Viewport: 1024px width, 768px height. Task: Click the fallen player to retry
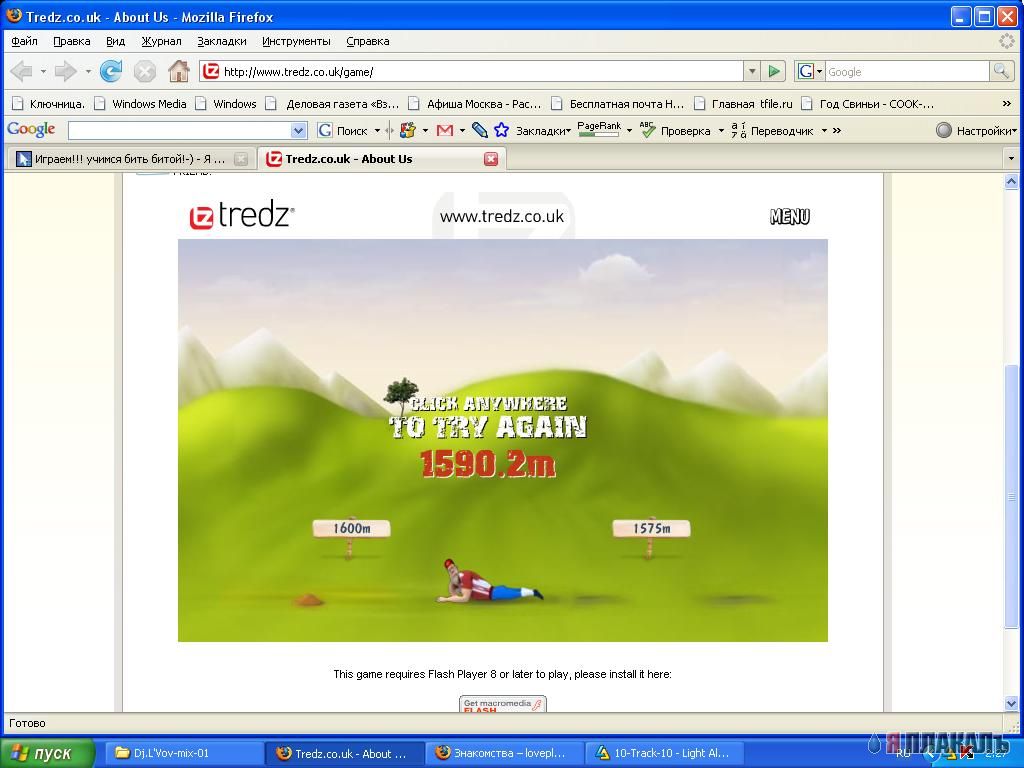(x=488, y=581)
